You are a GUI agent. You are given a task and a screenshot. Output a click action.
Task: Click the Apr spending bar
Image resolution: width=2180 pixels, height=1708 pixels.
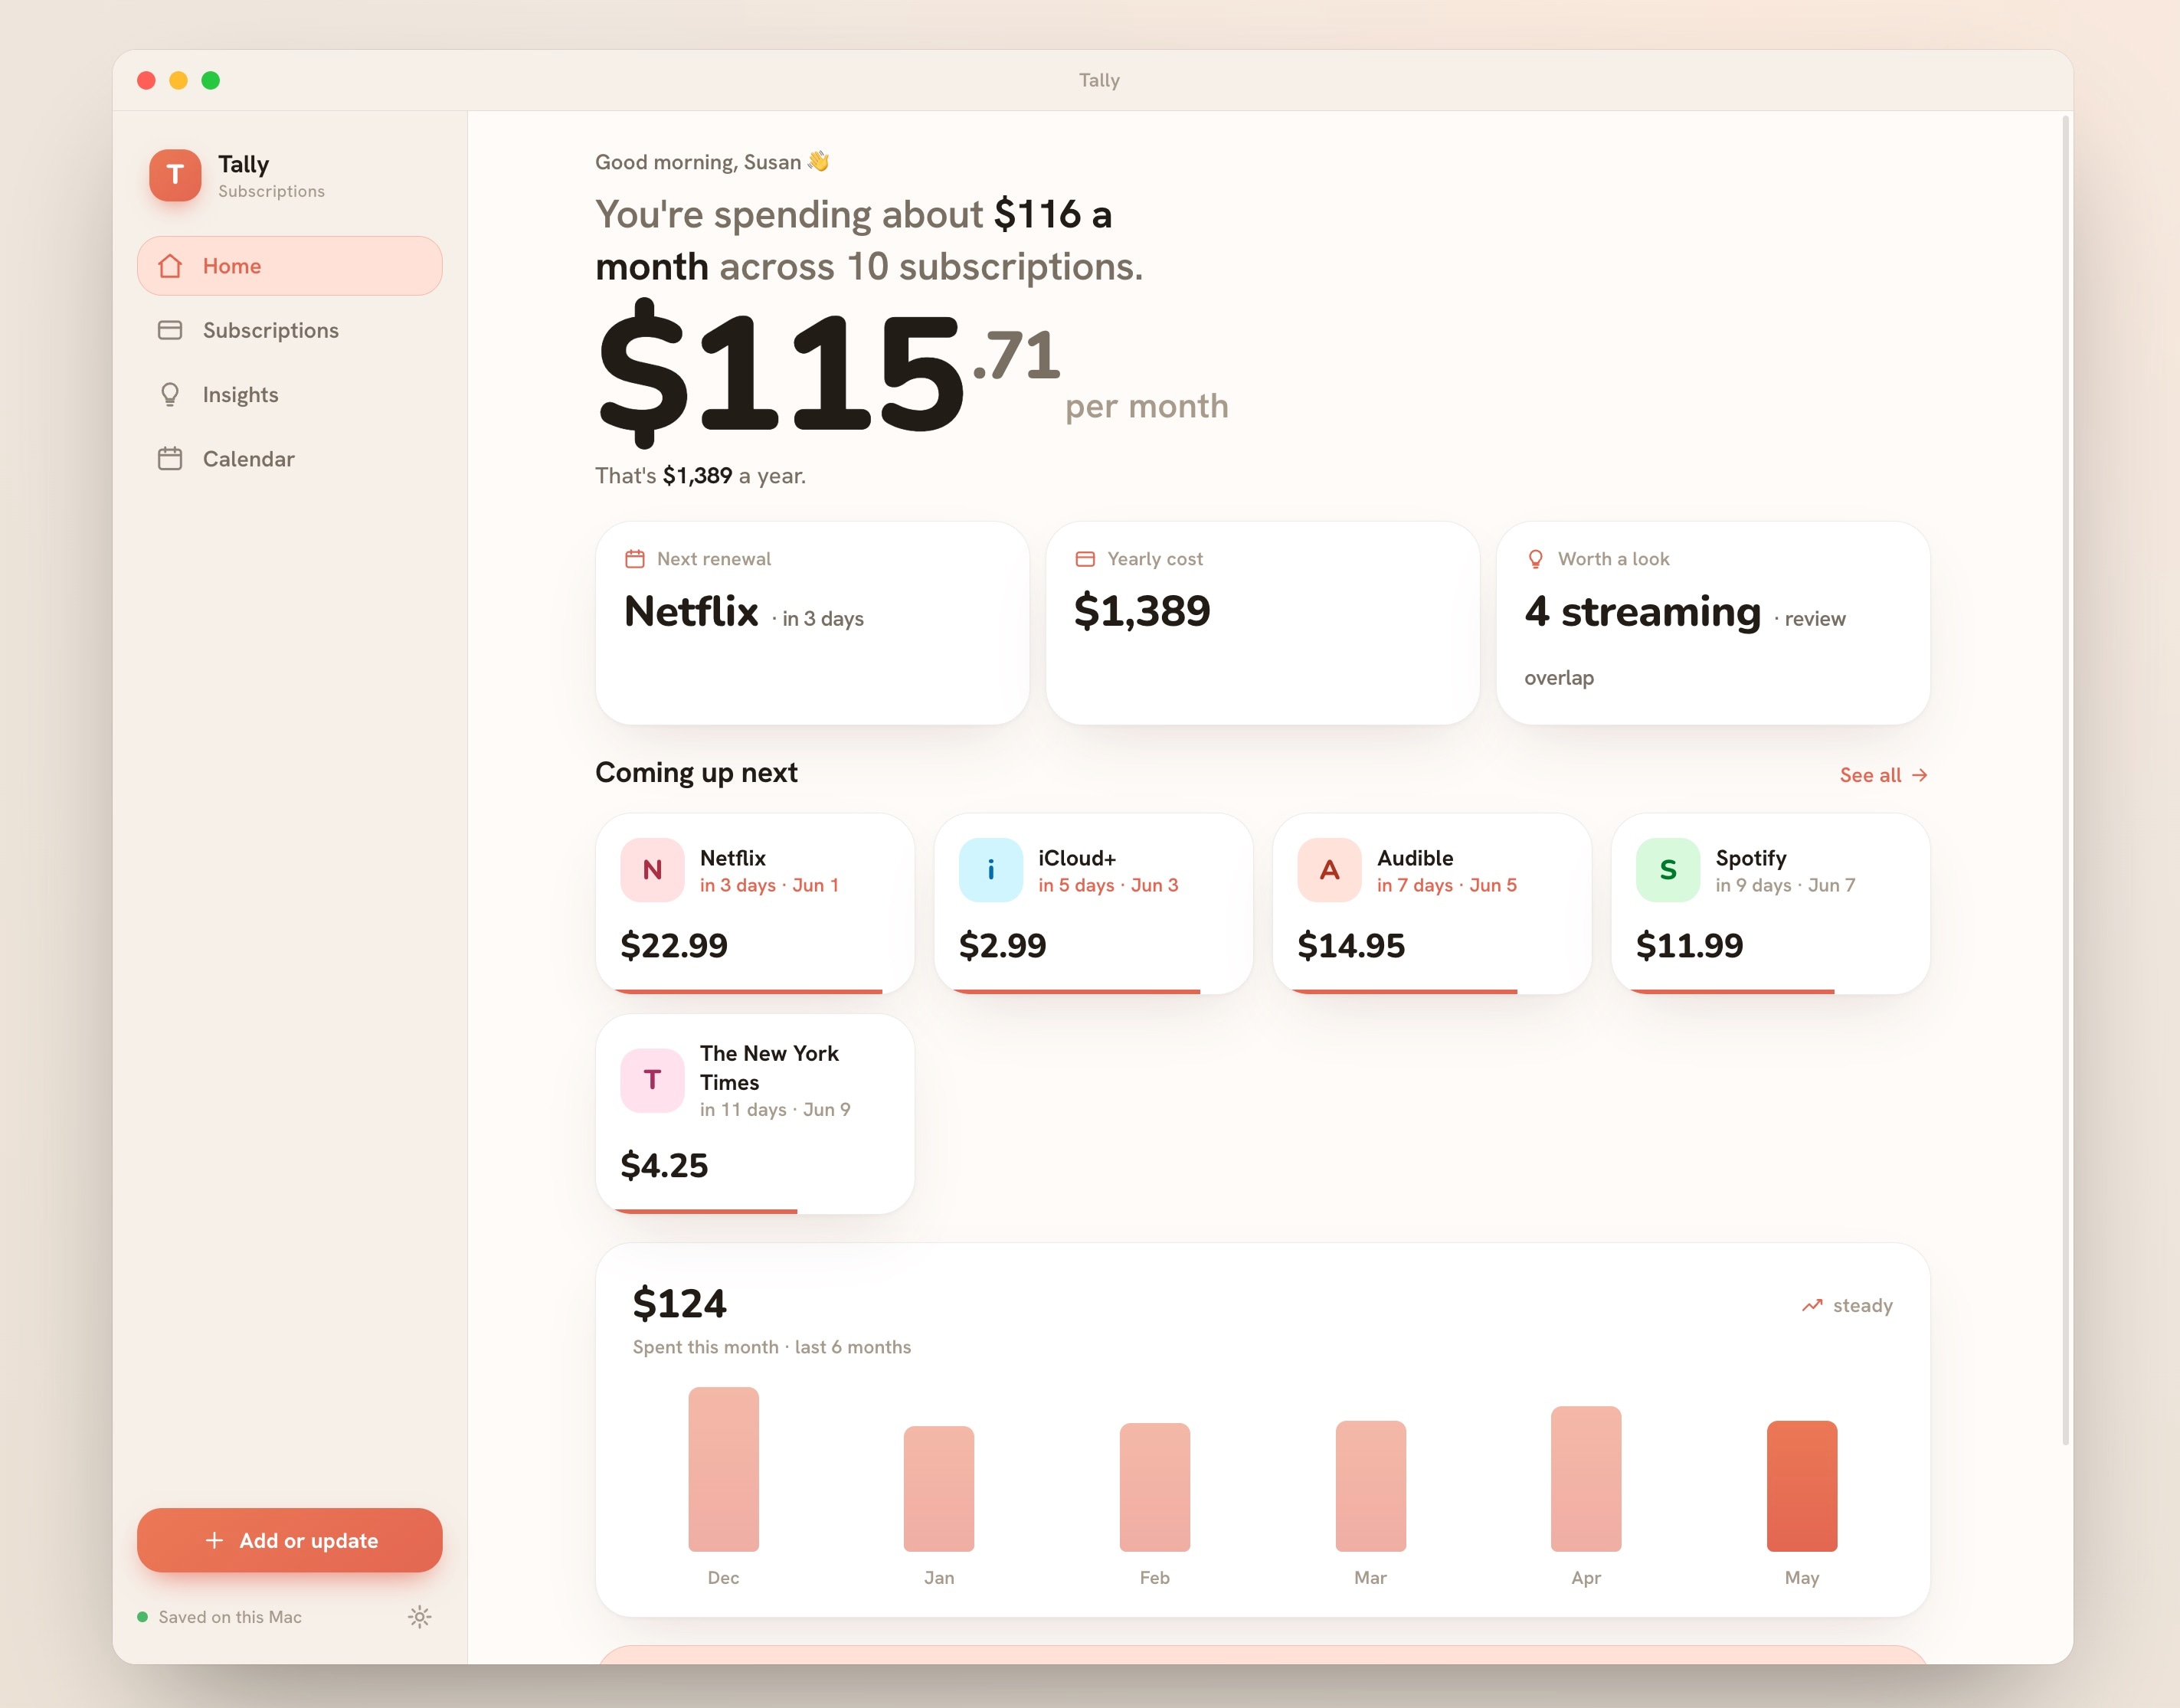click(1586, 1479)
